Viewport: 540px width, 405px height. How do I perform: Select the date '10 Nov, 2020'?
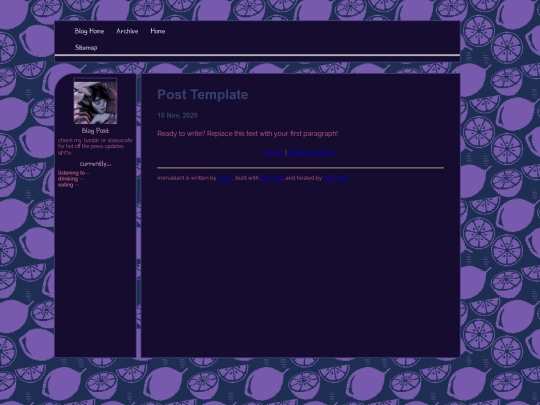pos(177,115)
